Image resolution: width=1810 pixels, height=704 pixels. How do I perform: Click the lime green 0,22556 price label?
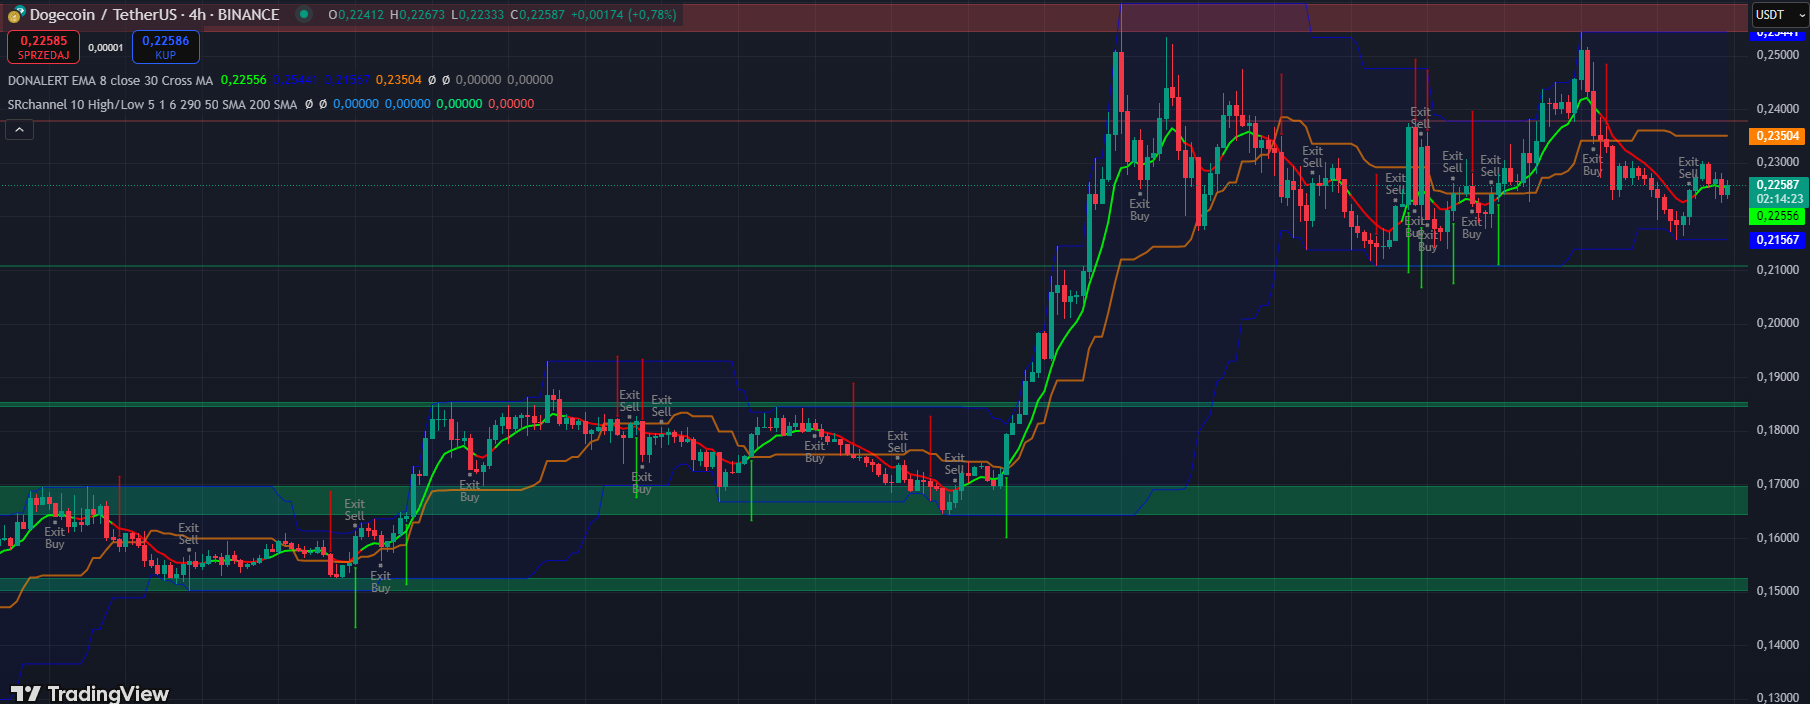[1777, 216]
